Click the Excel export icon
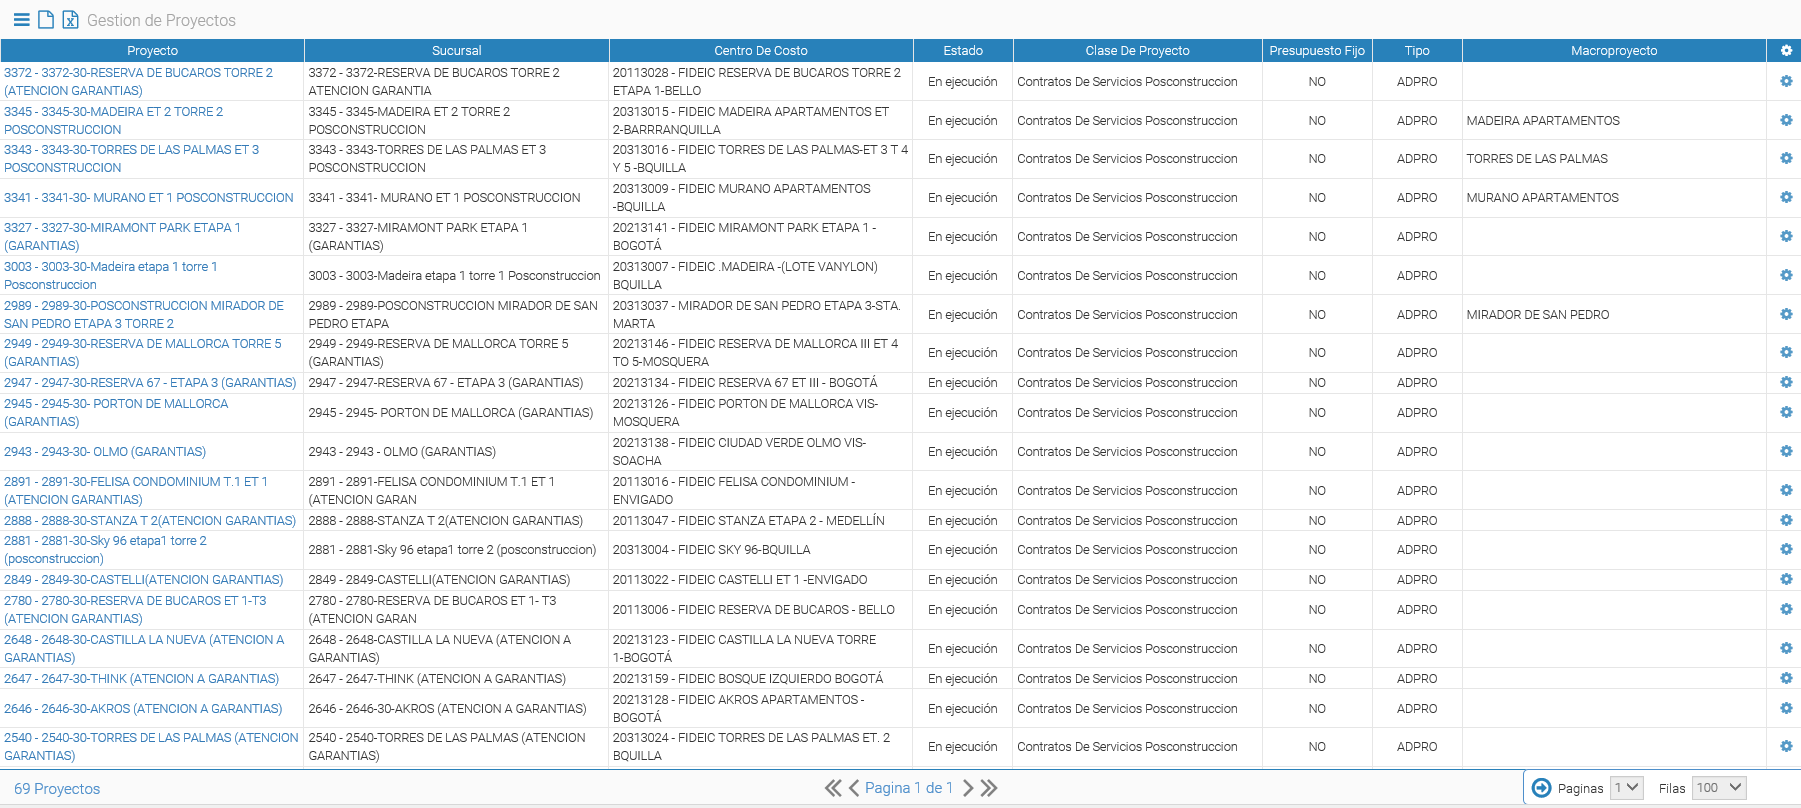 pos(70,19)
